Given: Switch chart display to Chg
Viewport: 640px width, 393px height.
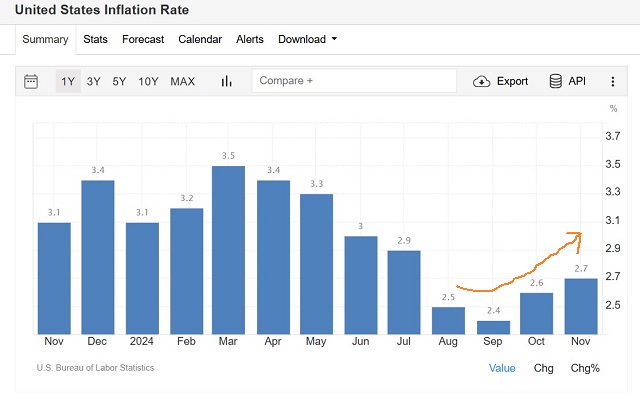Looking at the screenshot, I should [x=544, y=368].
